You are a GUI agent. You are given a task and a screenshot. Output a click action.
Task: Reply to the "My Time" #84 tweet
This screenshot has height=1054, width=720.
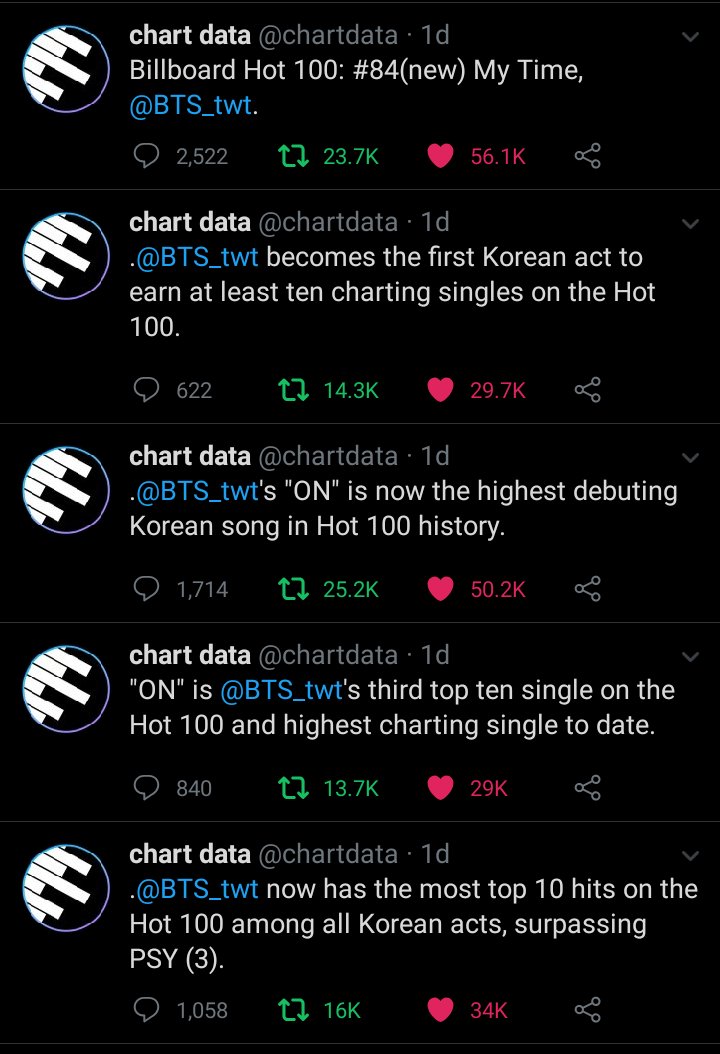(147, 156)
